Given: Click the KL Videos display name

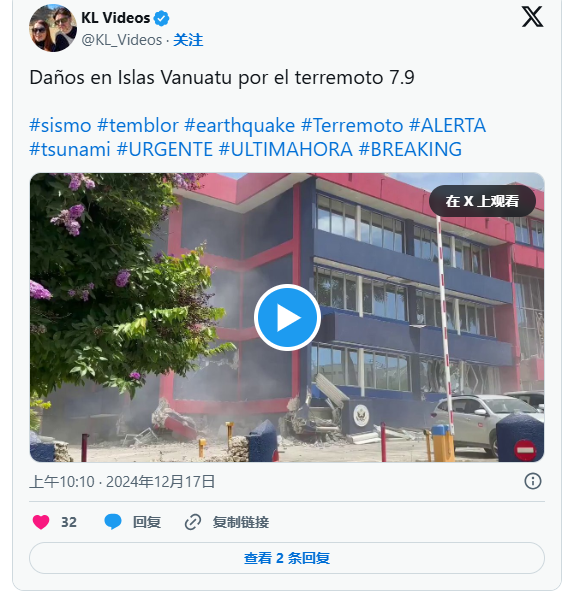Looking at the screenshot, I should click(x=115, y=18).
